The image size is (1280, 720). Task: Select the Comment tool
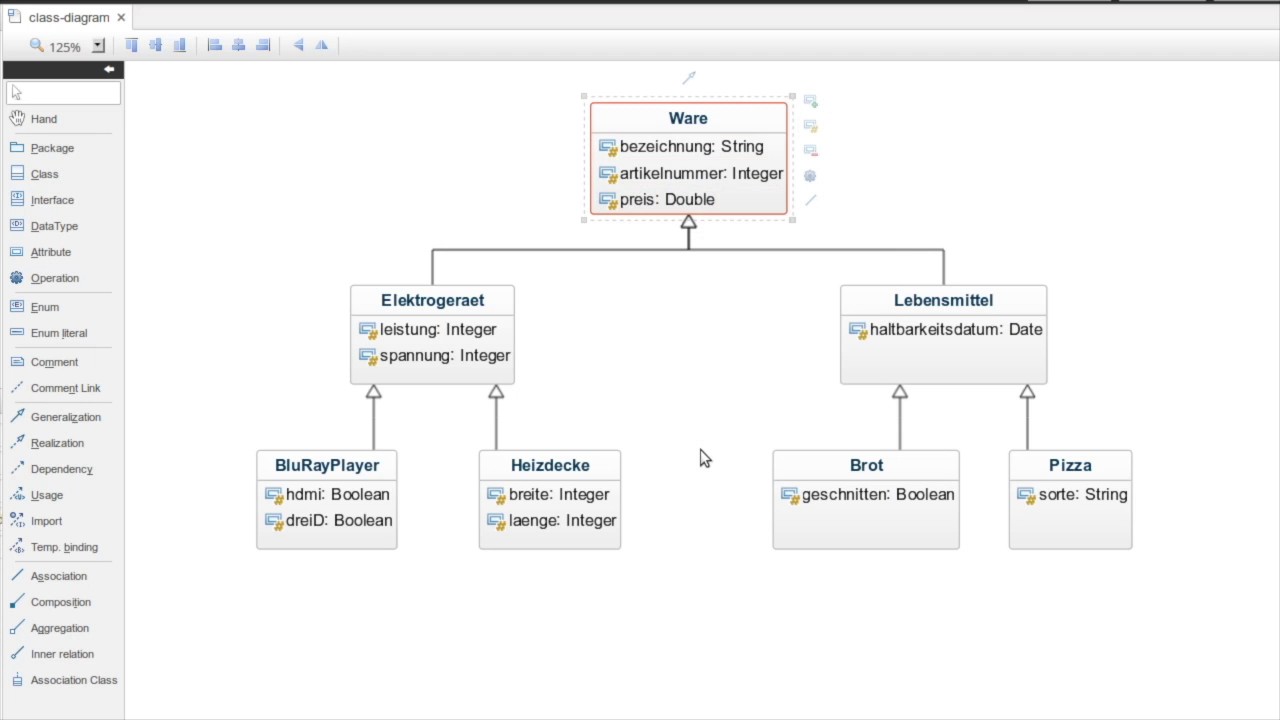[44, 362]
